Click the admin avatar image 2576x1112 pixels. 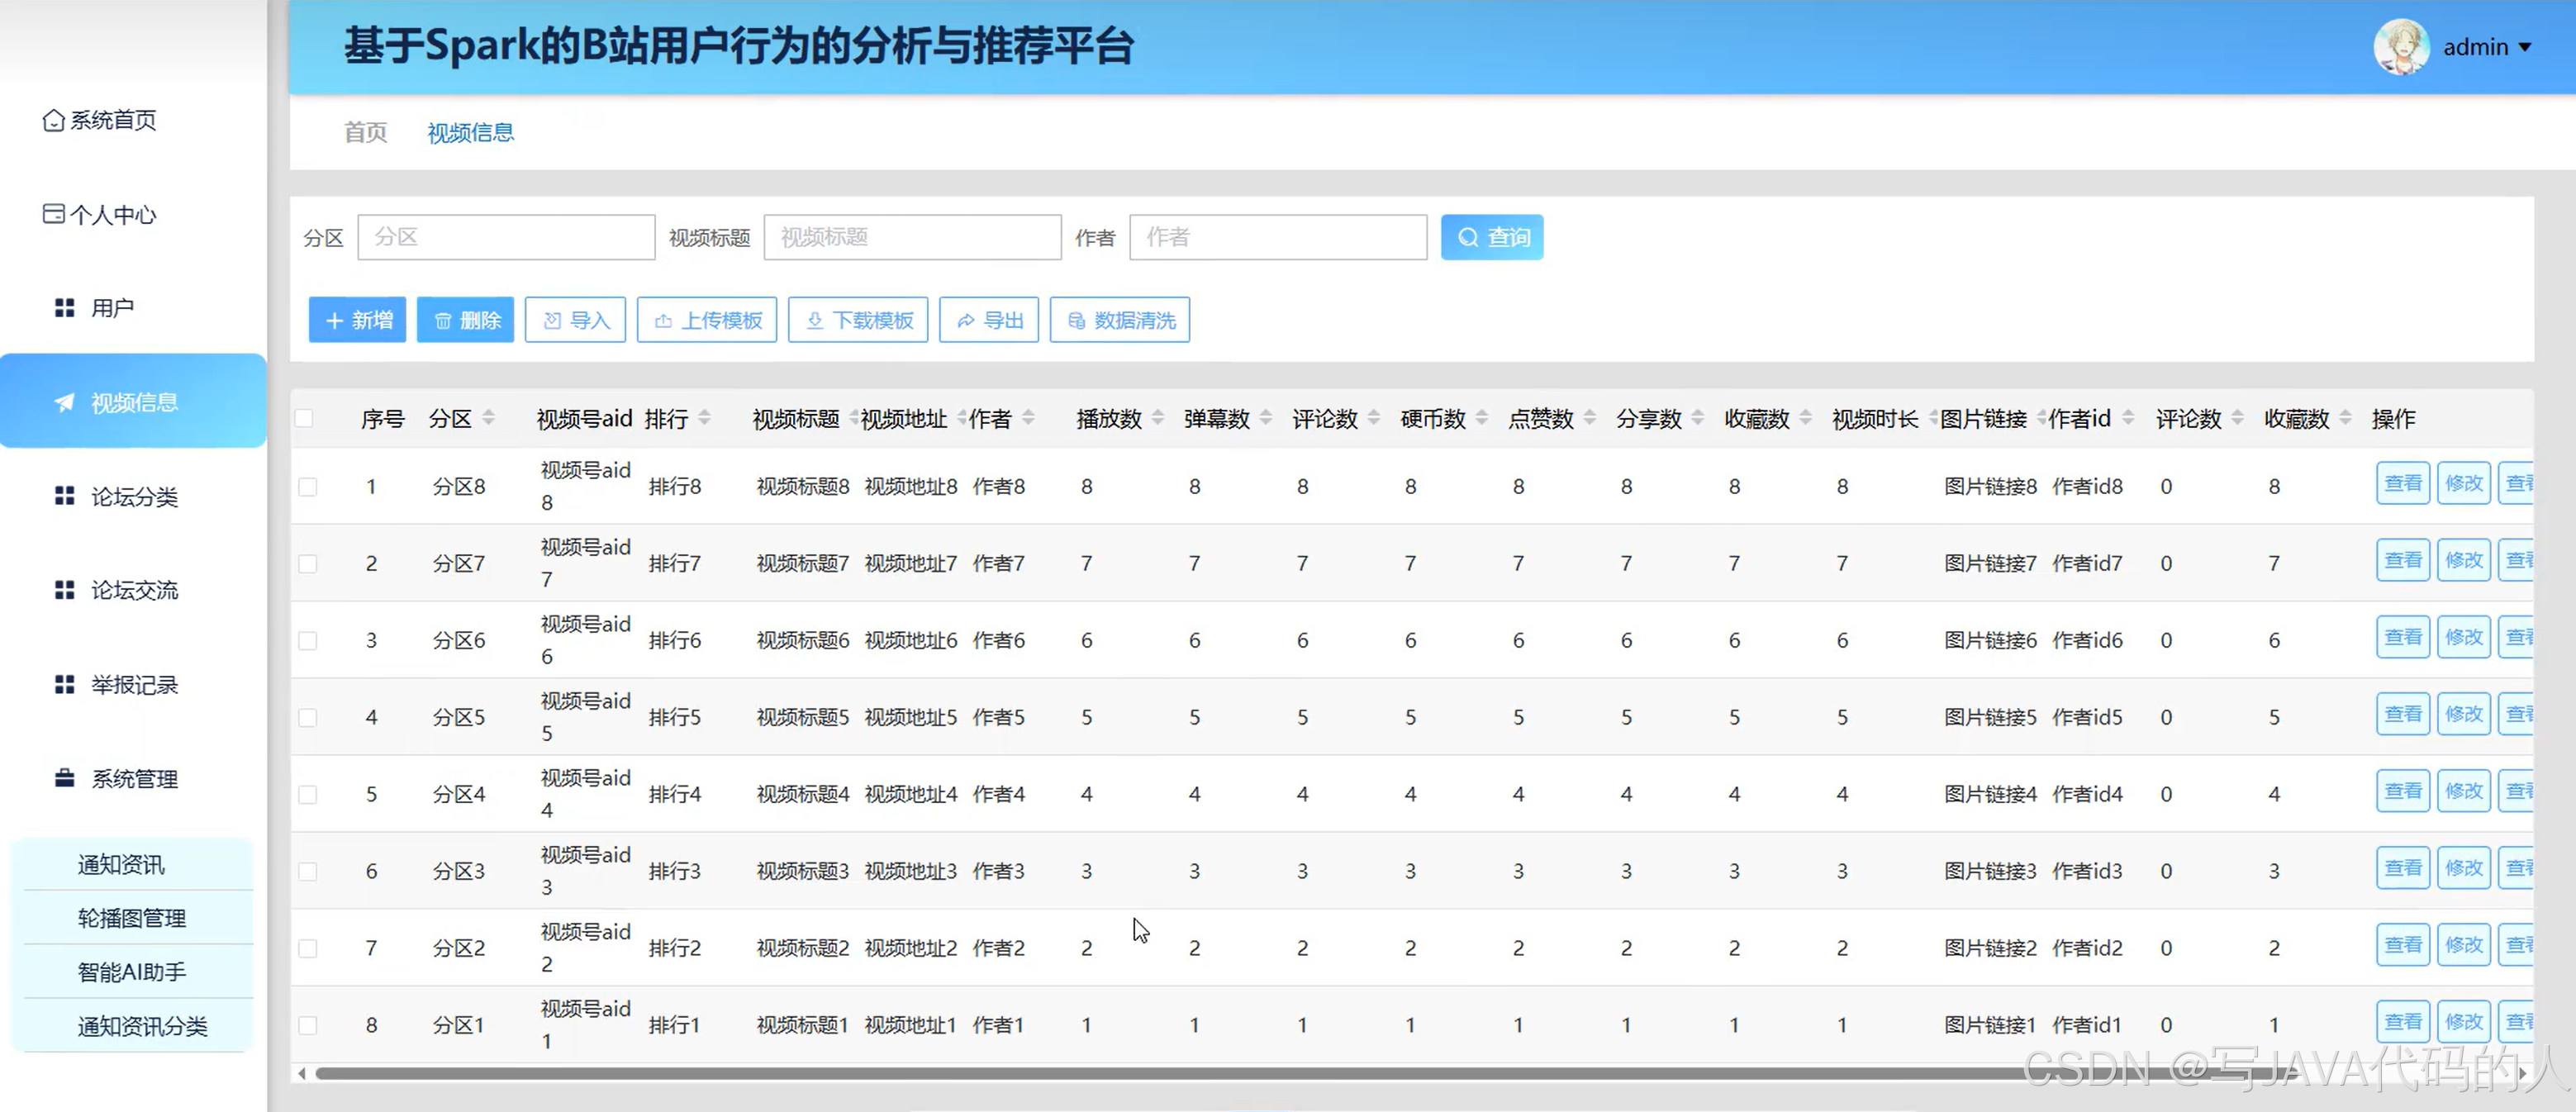click(x=2401, y=47)
